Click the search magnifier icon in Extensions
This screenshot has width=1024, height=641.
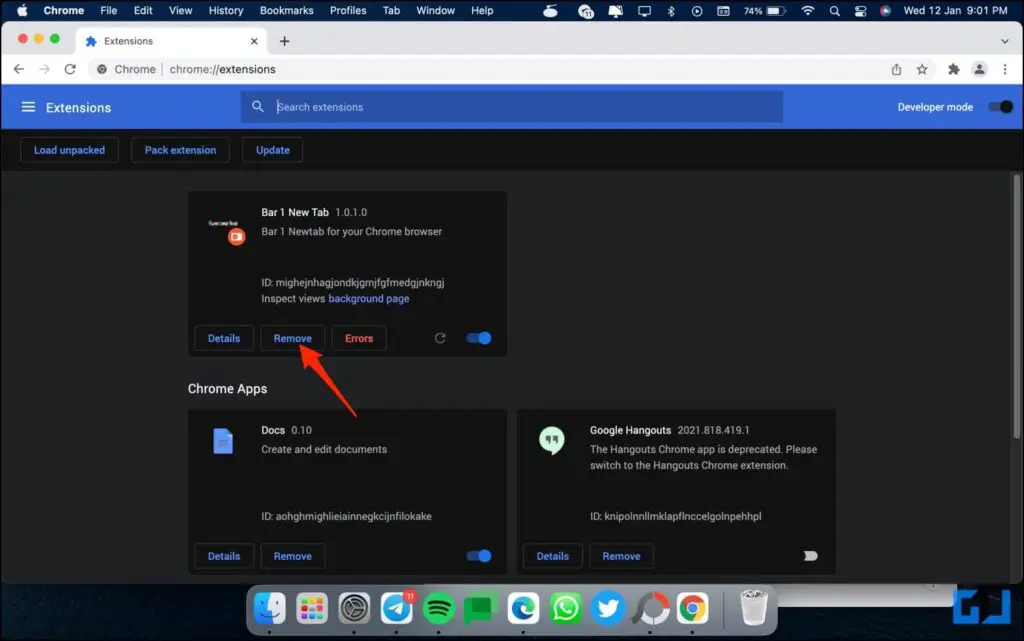(x=258, y=106)
